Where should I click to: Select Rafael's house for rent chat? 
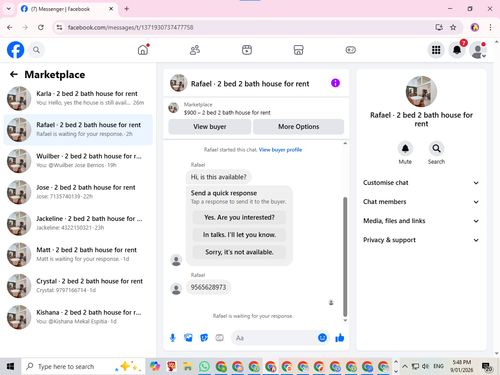(x=78, y=130)
